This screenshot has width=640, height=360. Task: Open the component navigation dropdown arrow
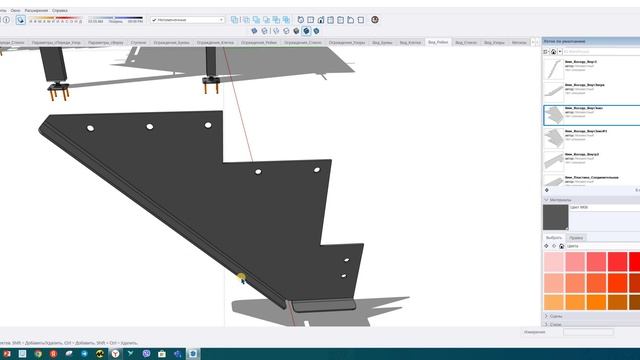[x=560, y=52]
